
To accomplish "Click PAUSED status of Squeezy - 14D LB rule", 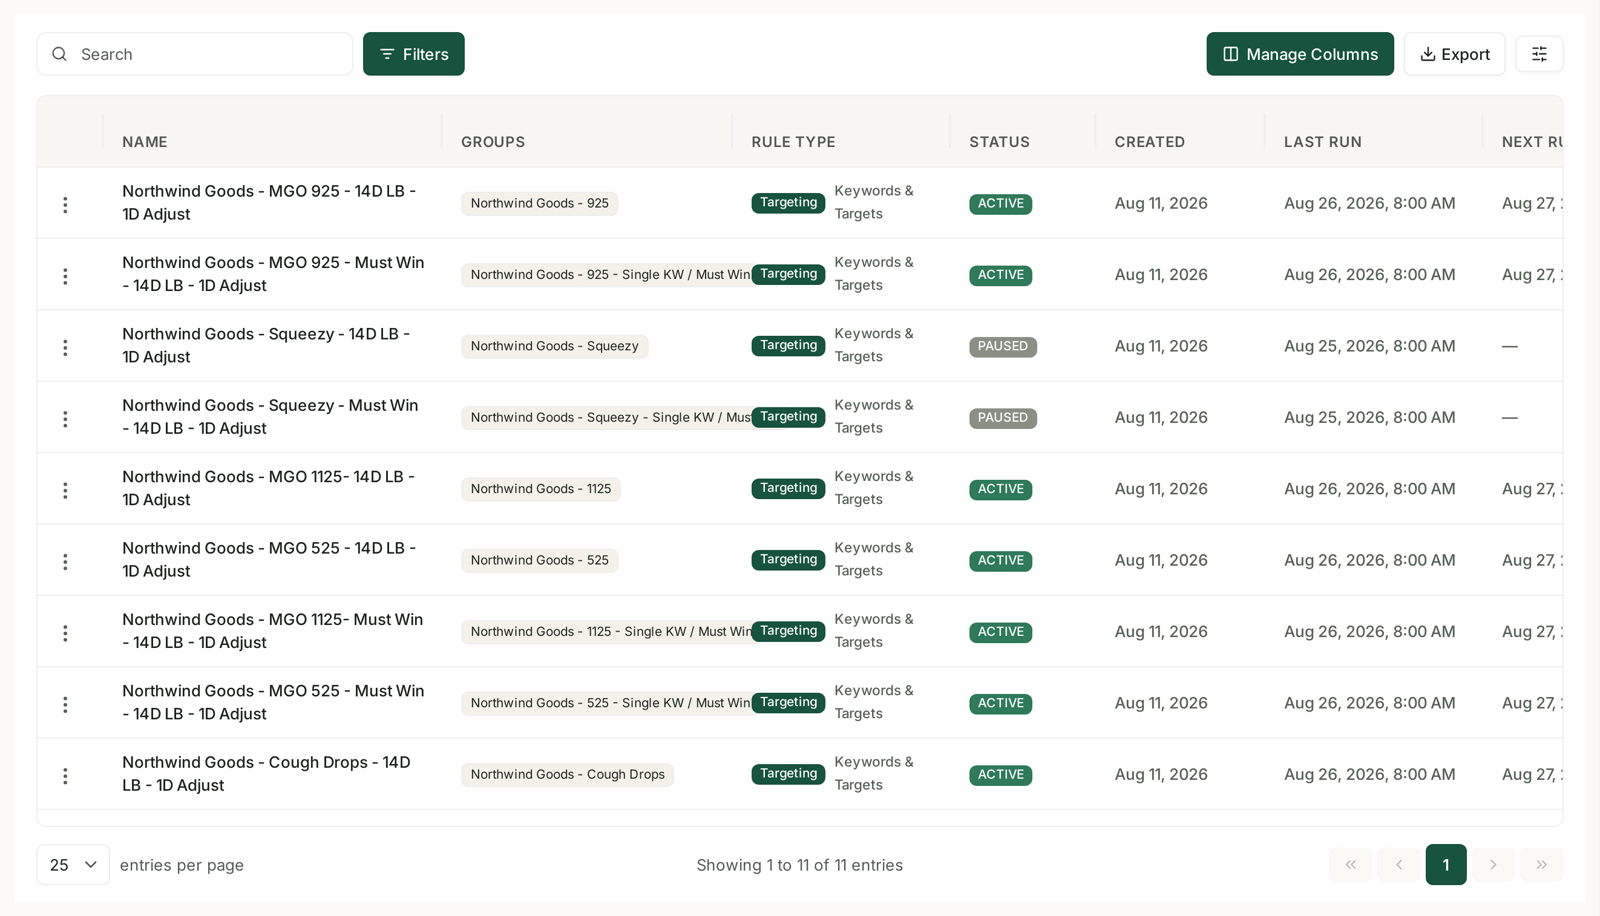I will point(1003,347).
